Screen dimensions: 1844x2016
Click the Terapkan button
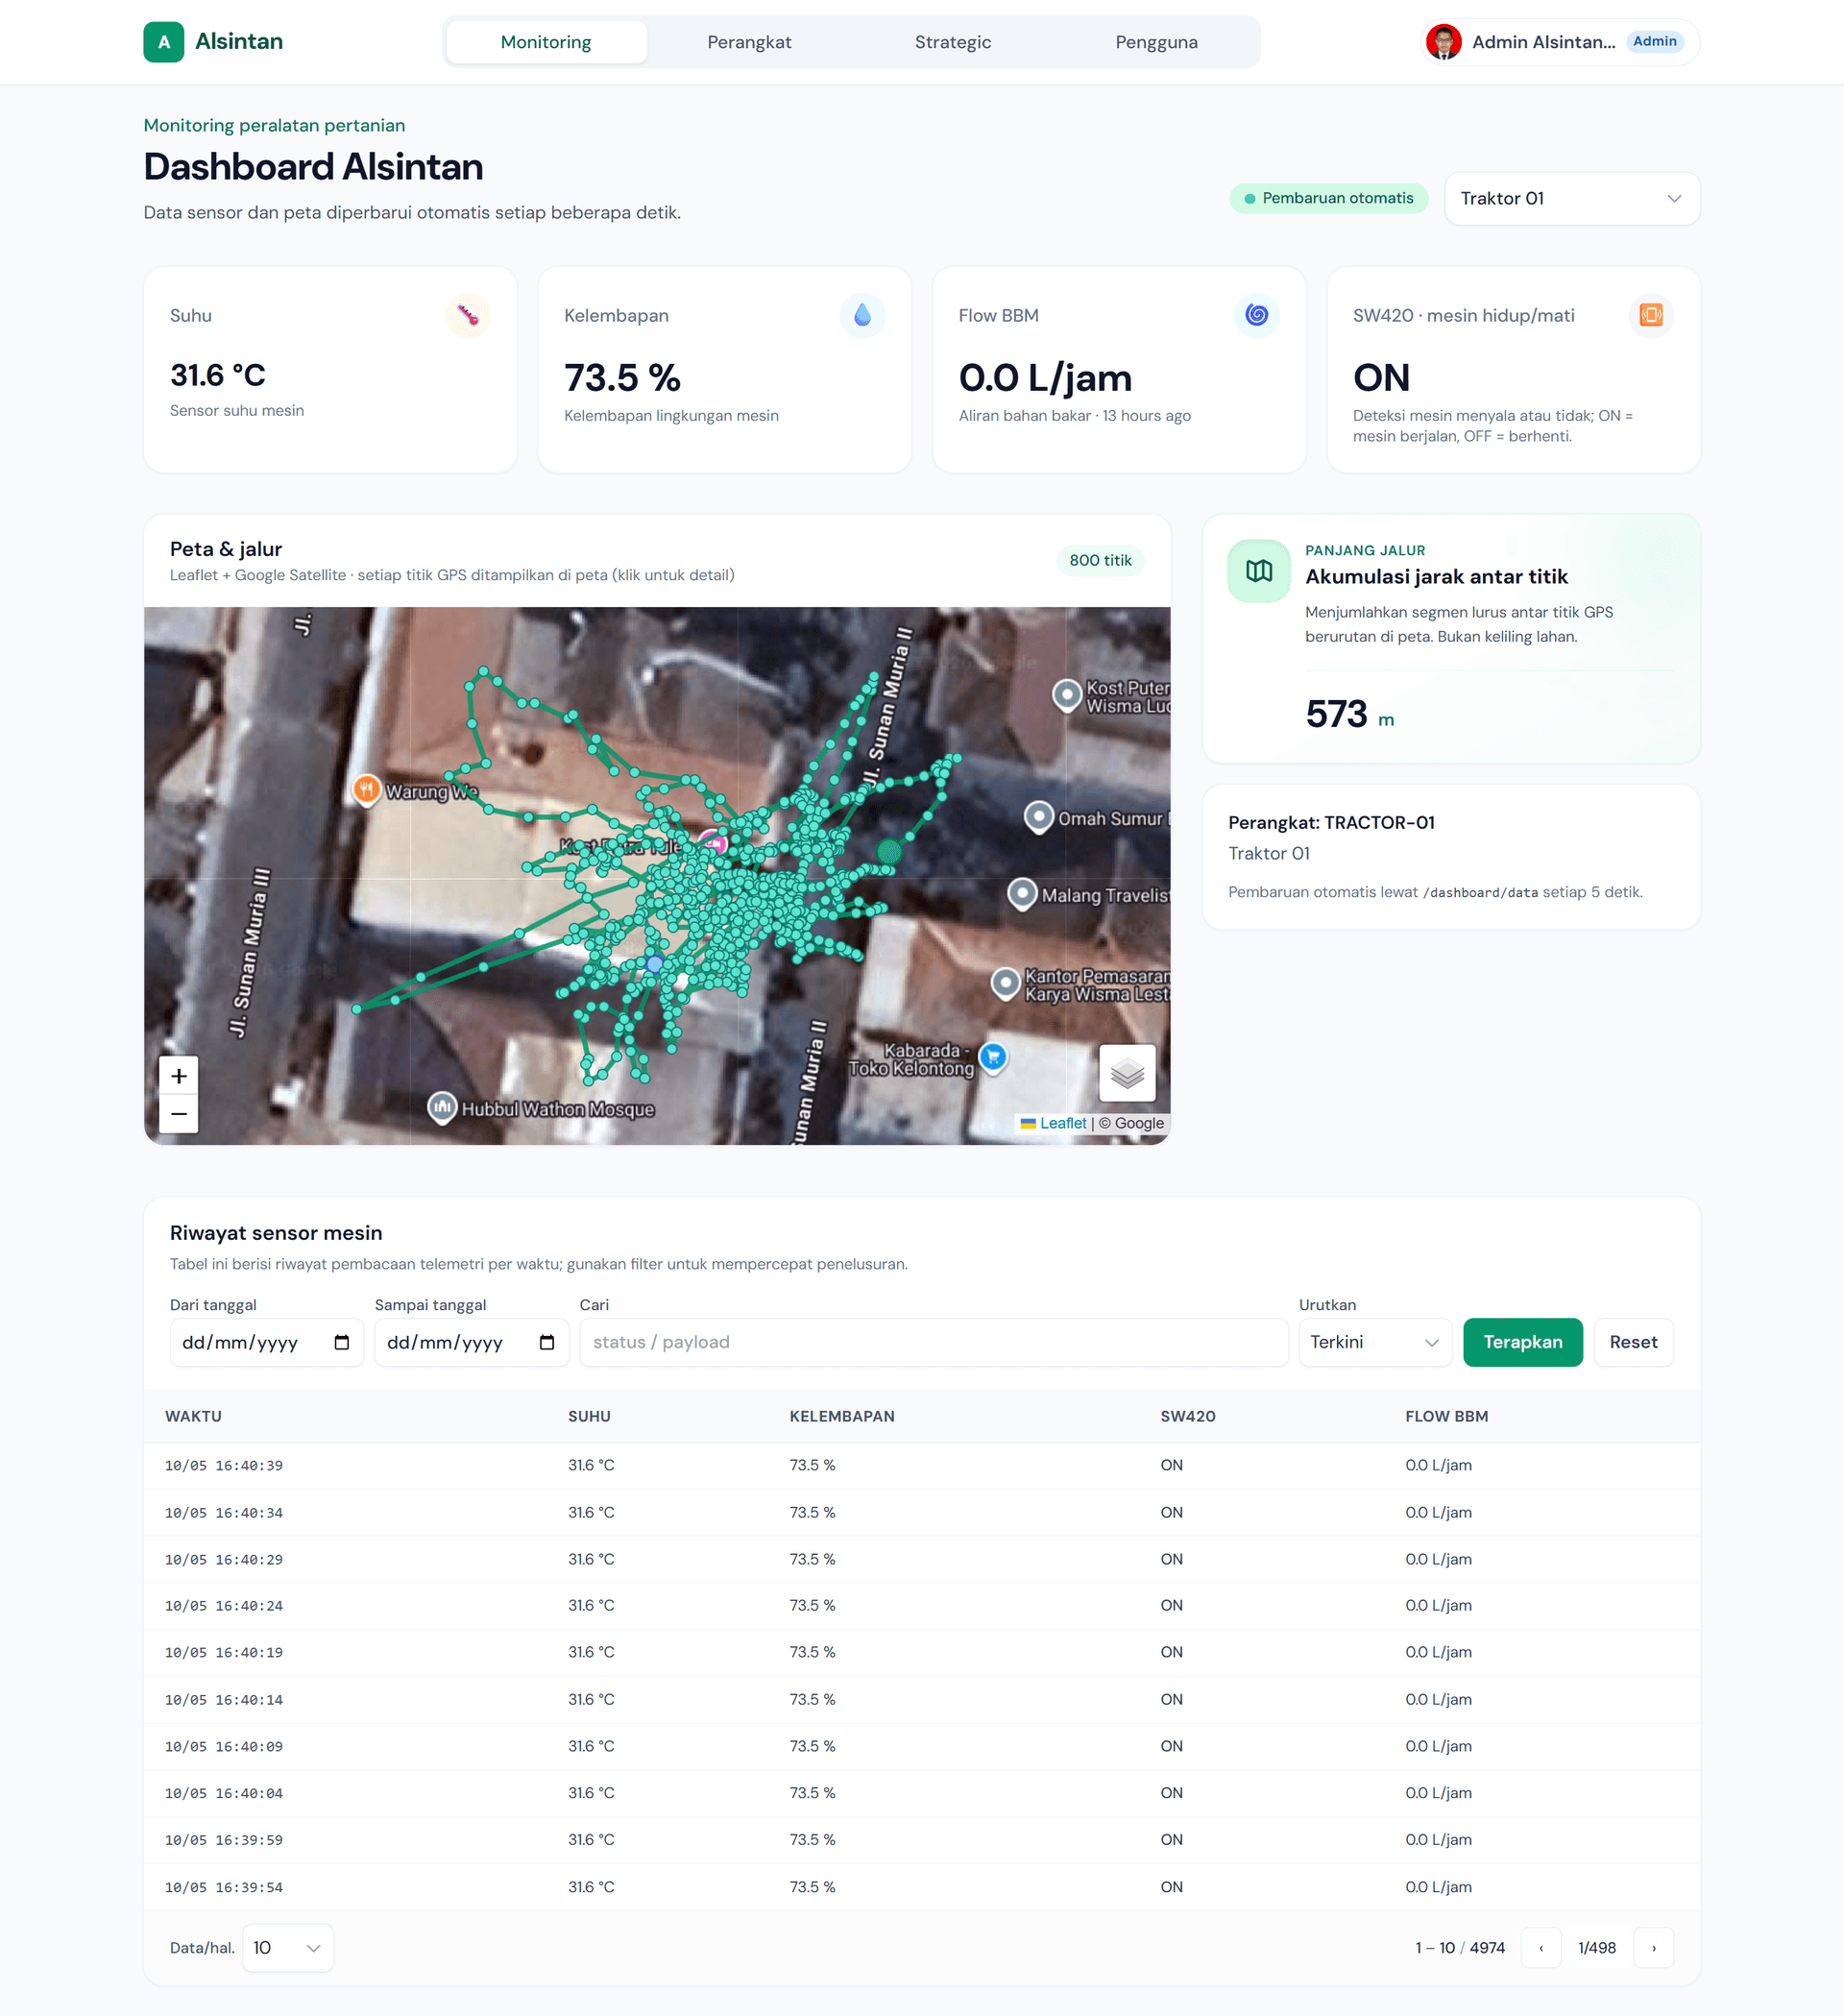(x=1522, y=1343)
